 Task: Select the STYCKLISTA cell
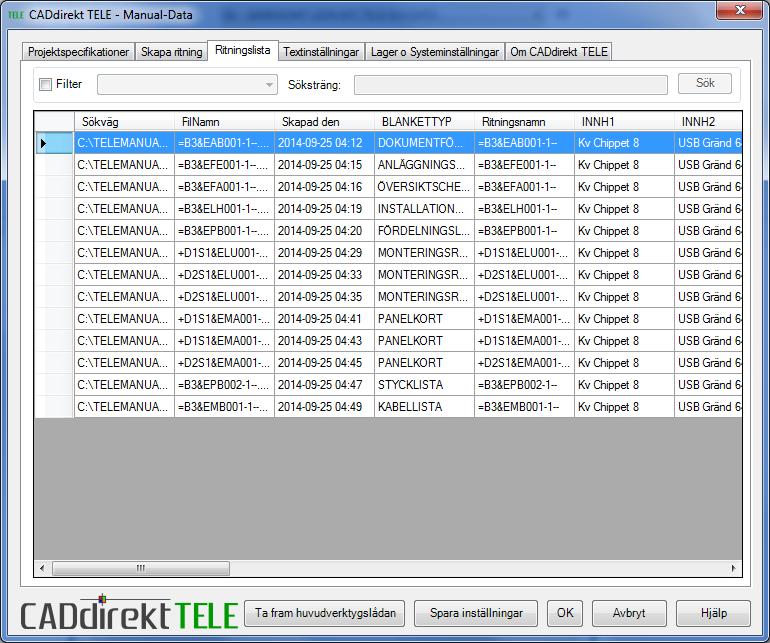pos(424,385)
